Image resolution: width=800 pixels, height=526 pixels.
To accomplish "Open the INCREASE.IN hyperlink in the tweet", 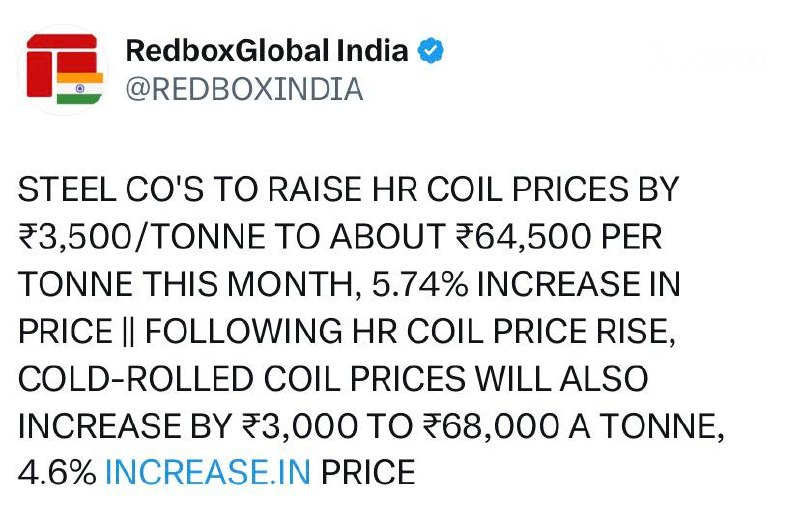I will click(207, 471).
